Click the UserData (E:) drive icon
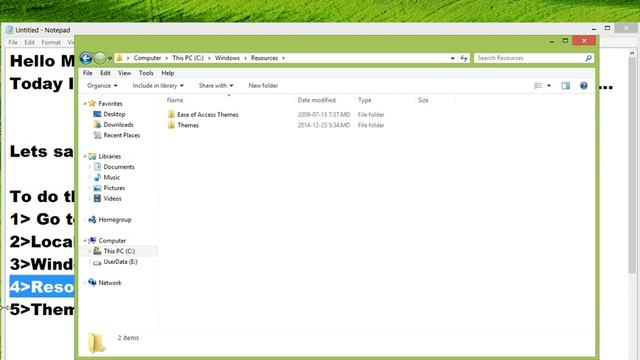The height and width of the screenshot is (360, 640). click(97, 262)
